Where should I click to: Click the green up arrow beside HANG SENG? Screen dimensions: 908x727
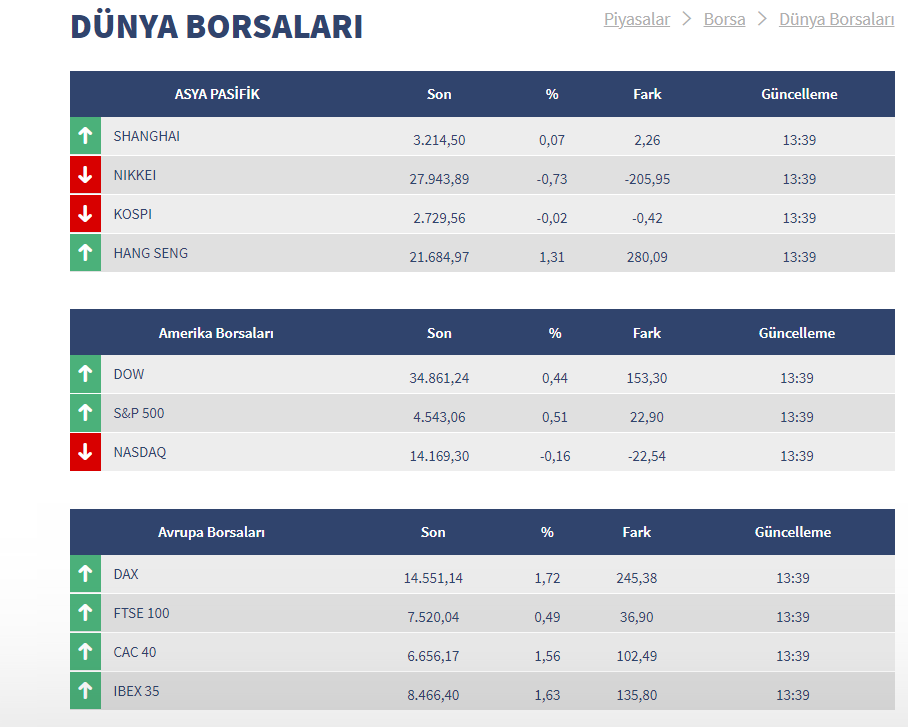85,253
